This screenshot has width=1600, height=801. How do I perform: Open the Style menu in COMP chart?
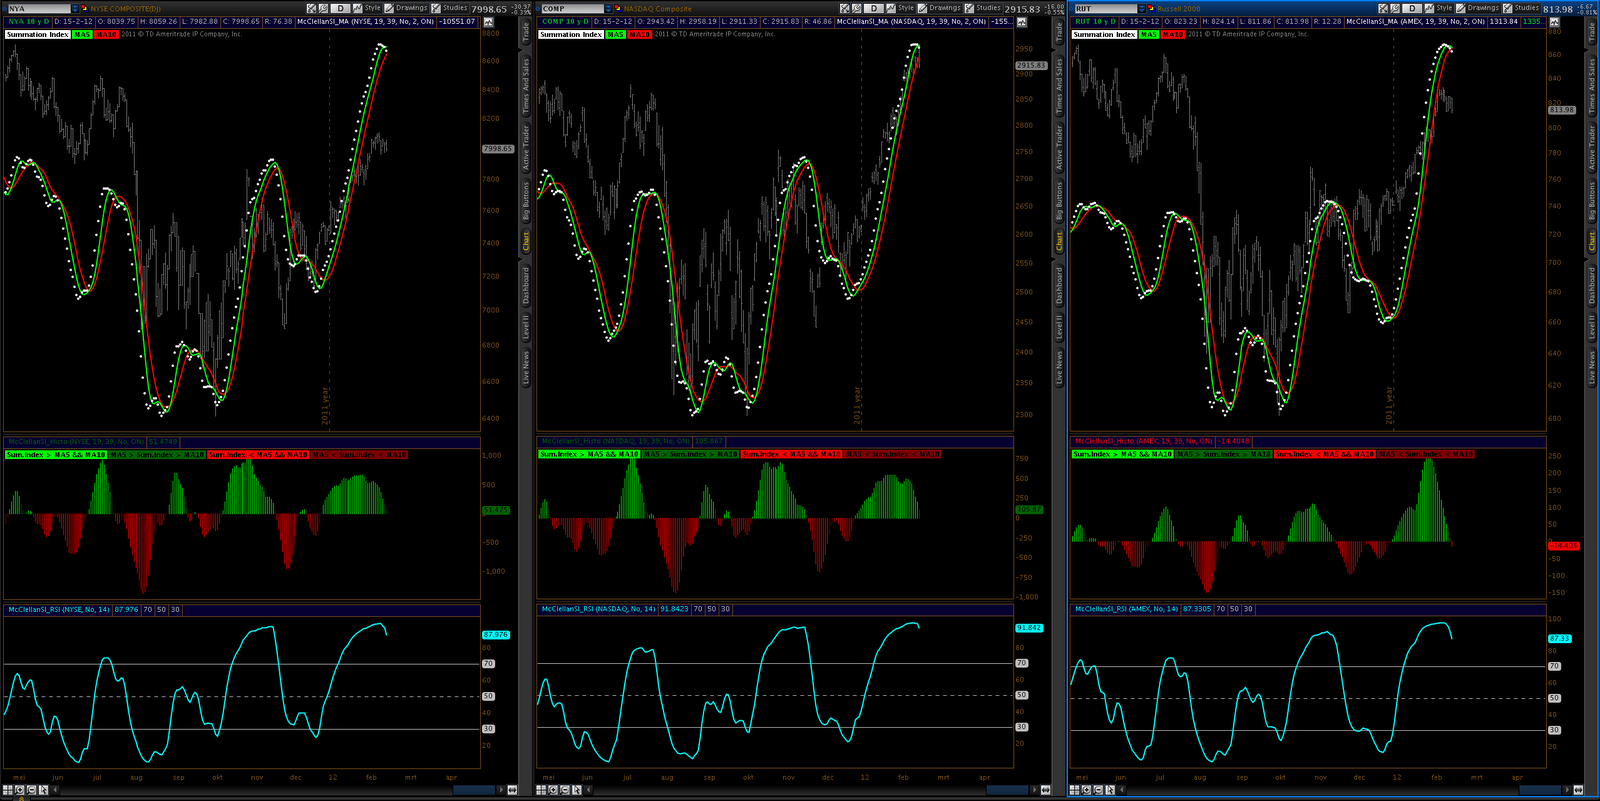tap(902, 8)
